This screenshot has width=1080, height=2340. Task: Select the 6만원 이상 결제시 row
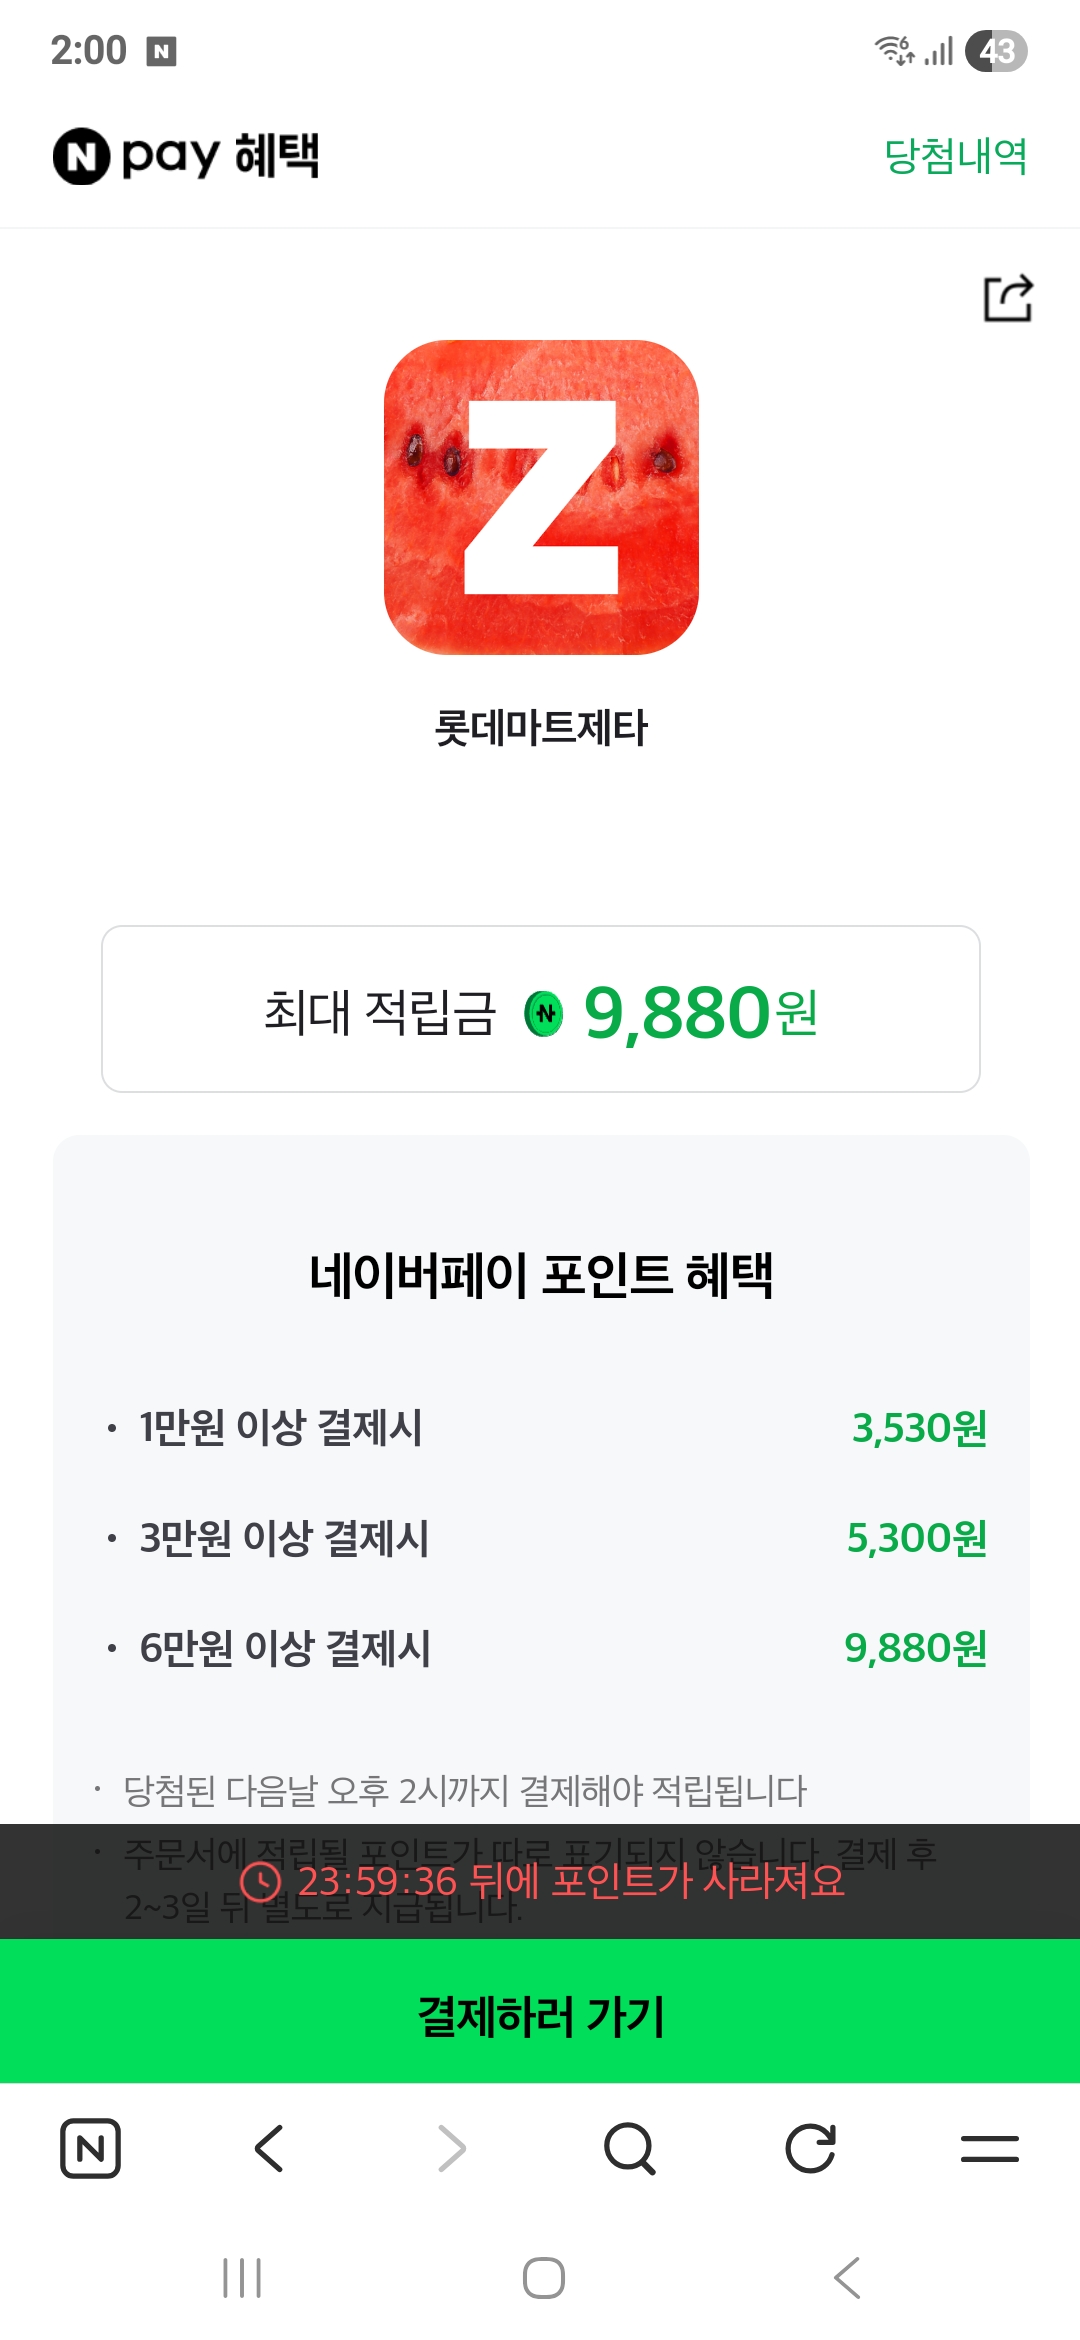click(x=541, y=1648)
